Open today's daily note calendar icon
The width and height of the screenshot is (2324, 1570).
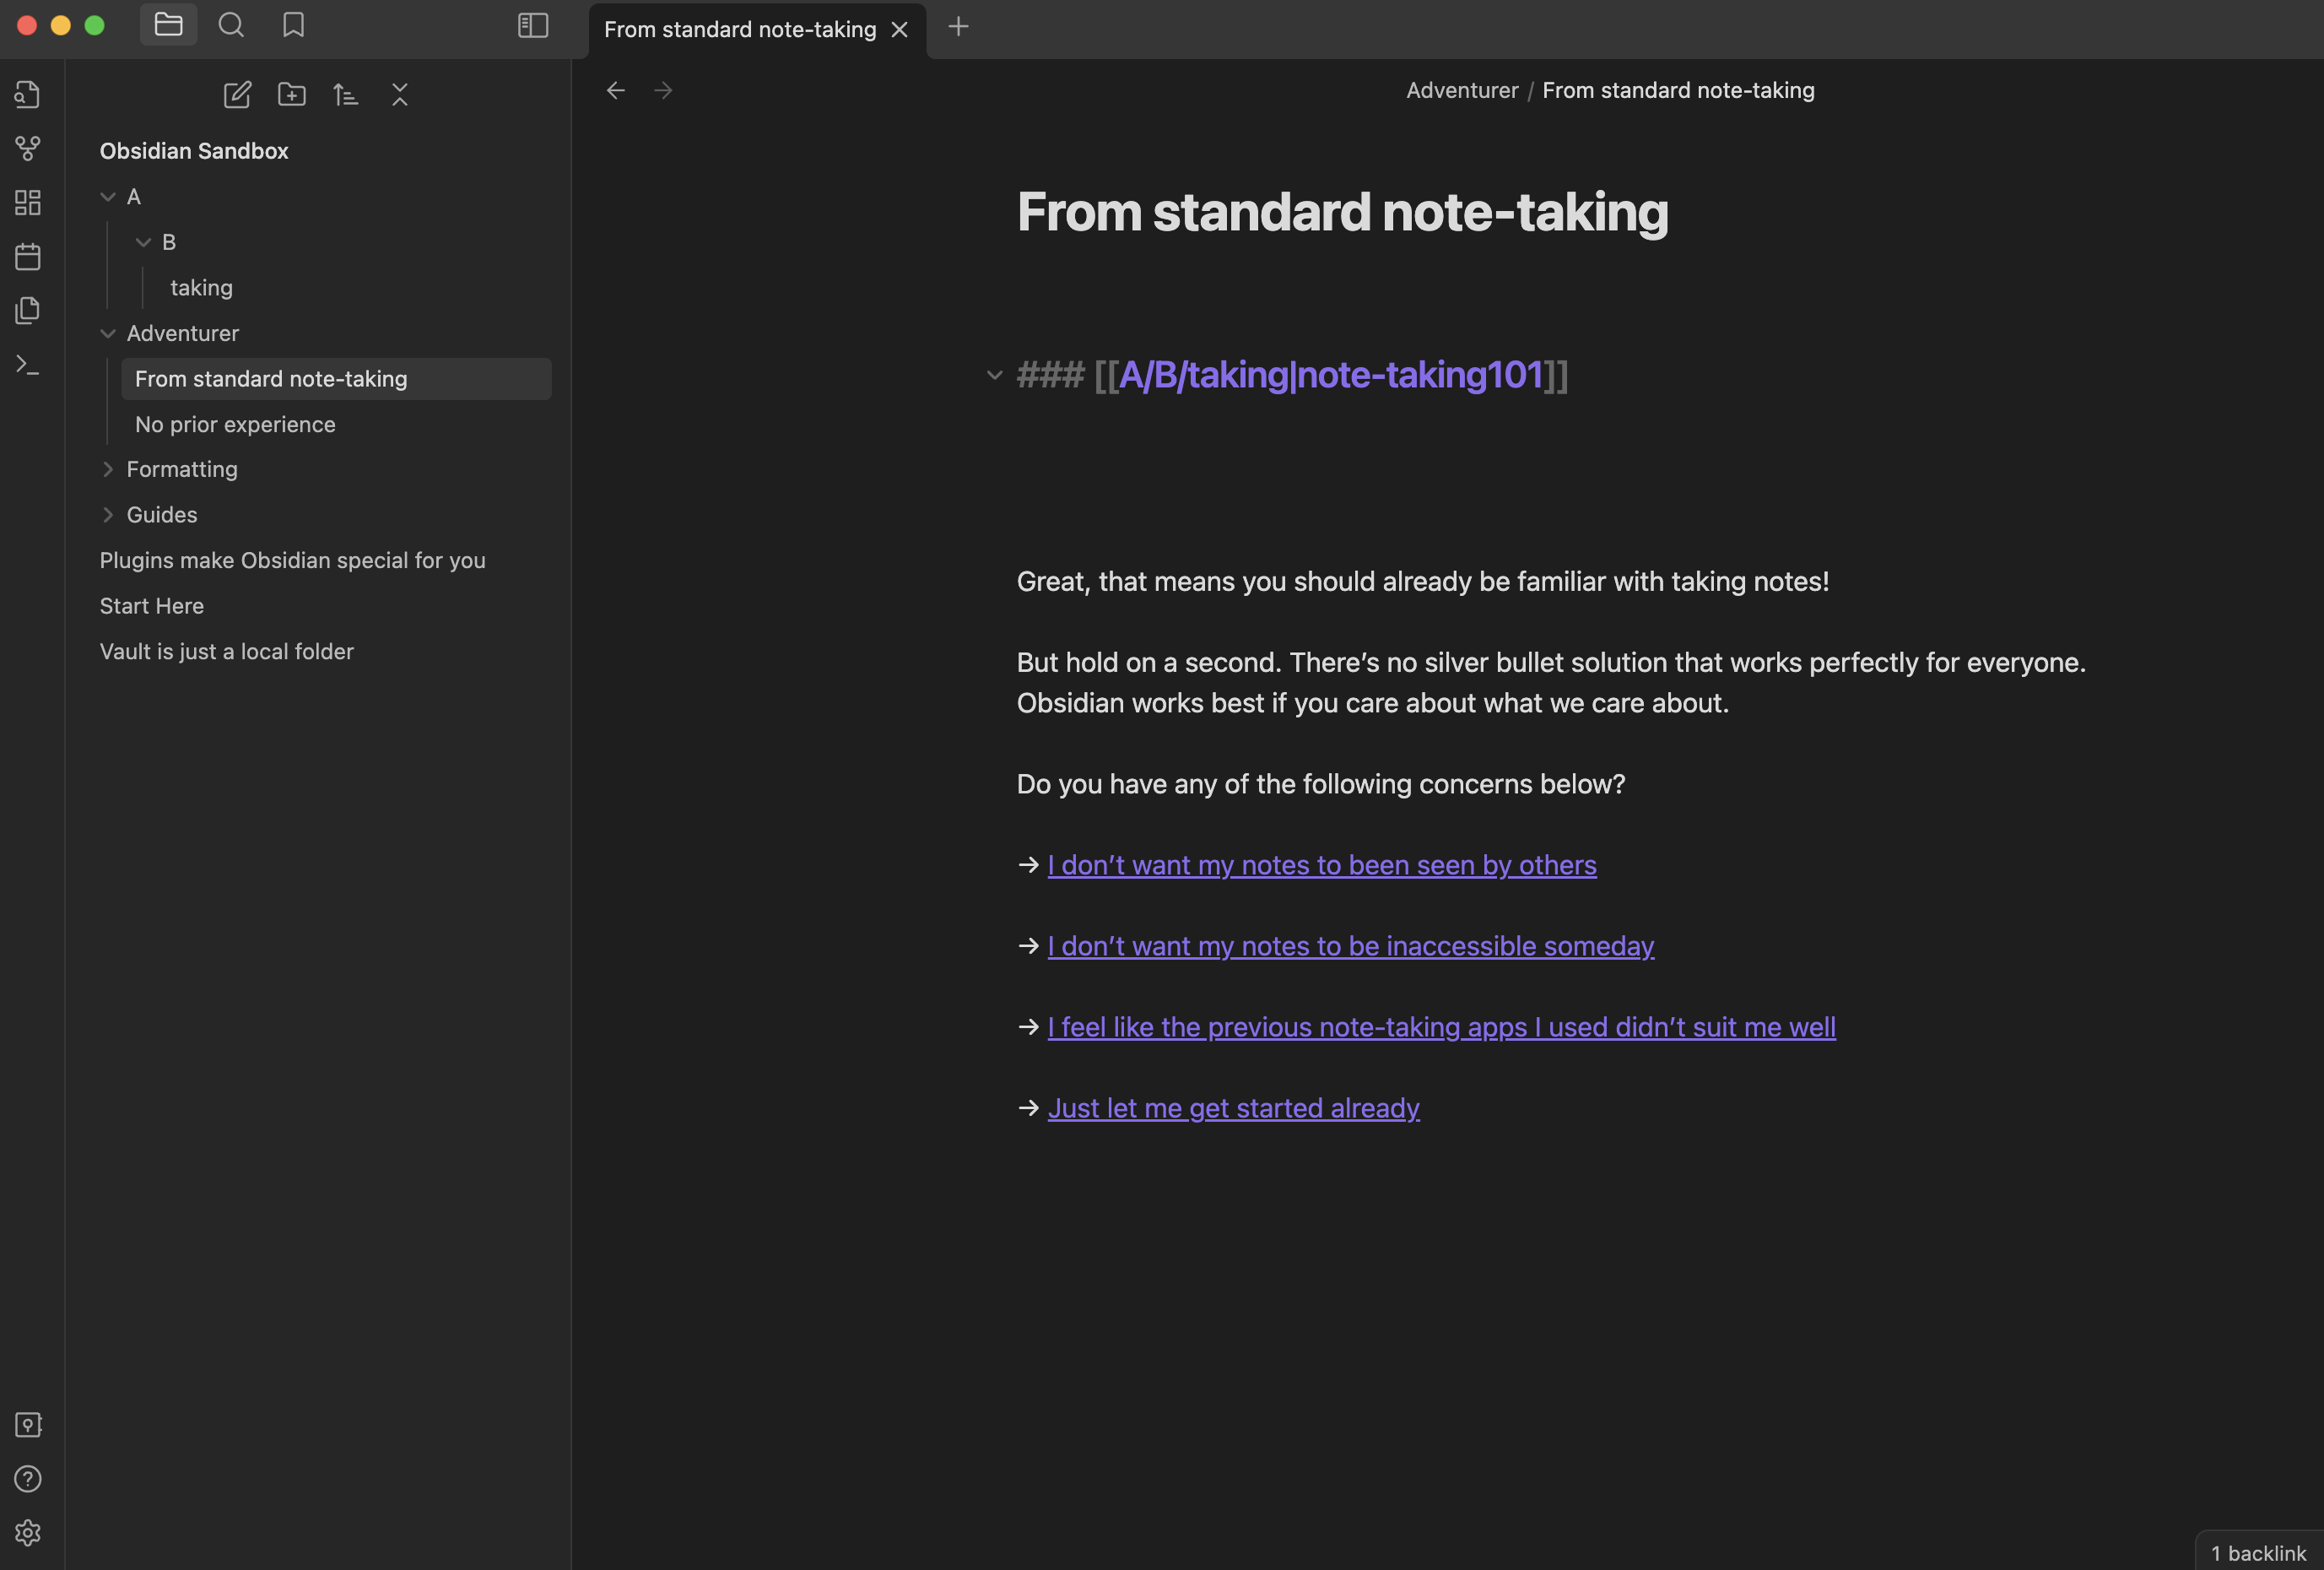pyautogui.click(x=28, y=257)
